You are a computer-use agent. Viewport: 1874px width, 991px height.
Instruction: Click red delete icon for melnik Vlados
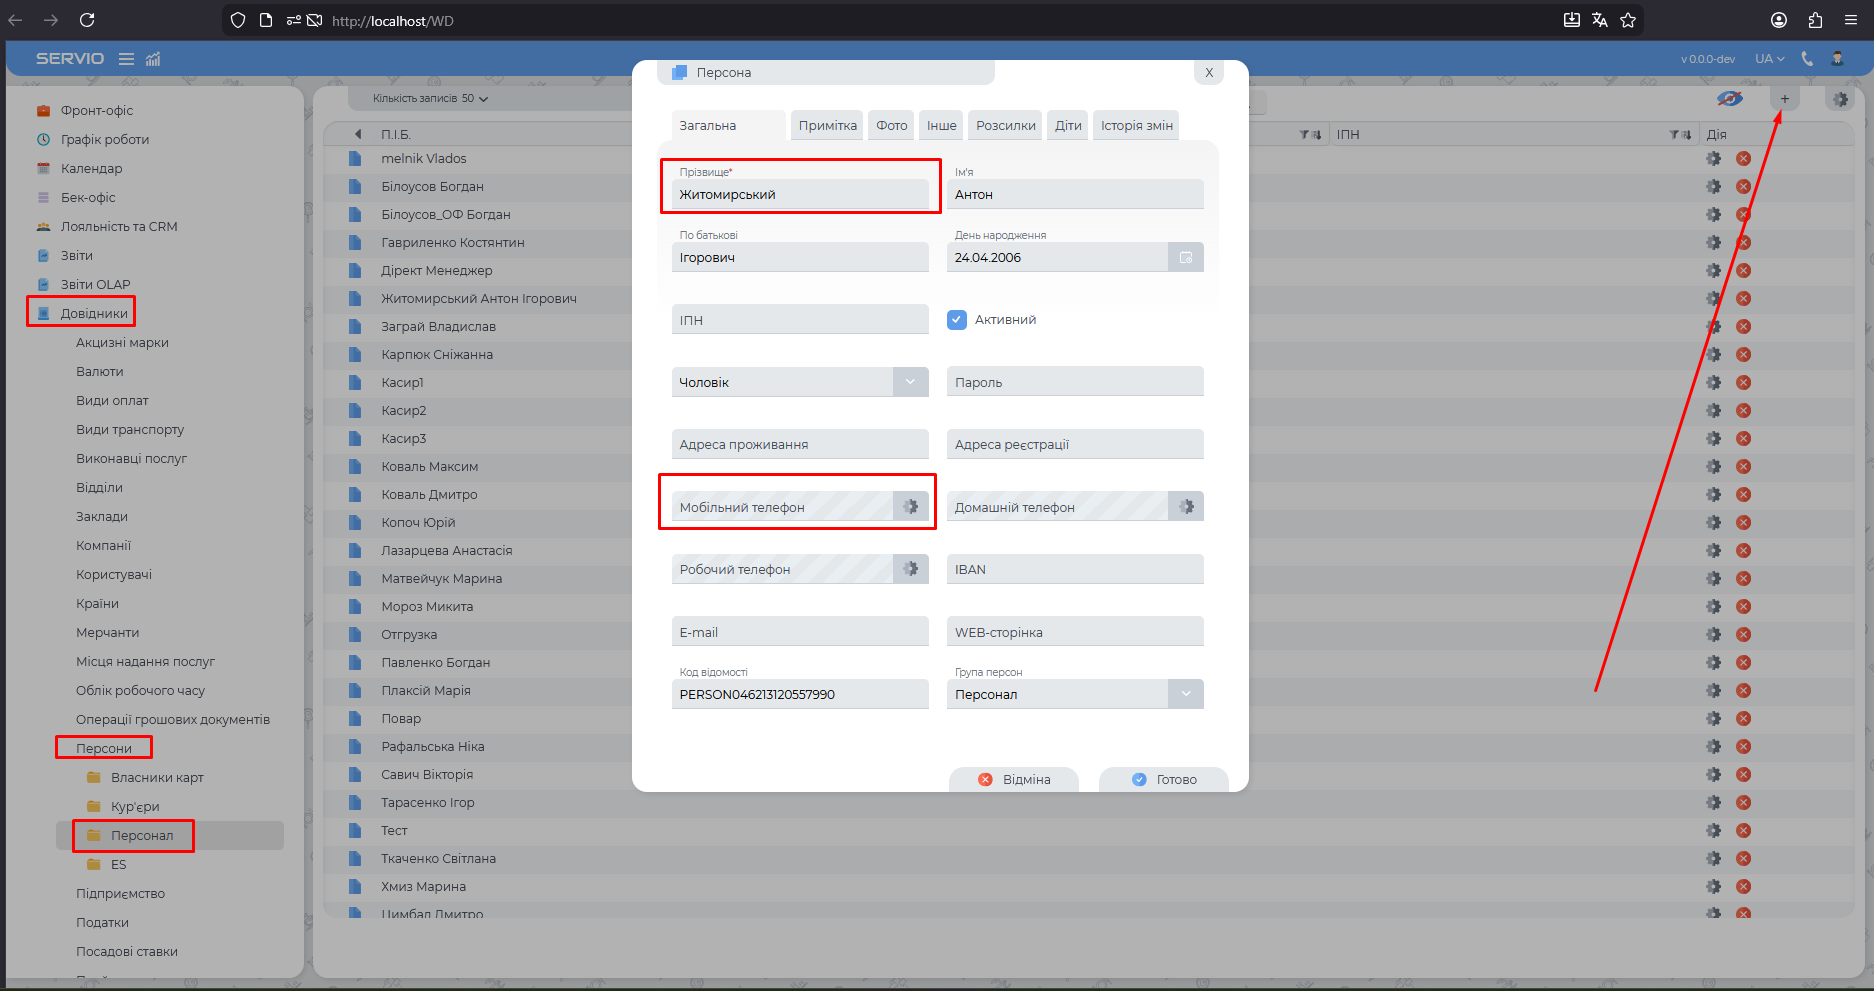tap(1743, 159)
